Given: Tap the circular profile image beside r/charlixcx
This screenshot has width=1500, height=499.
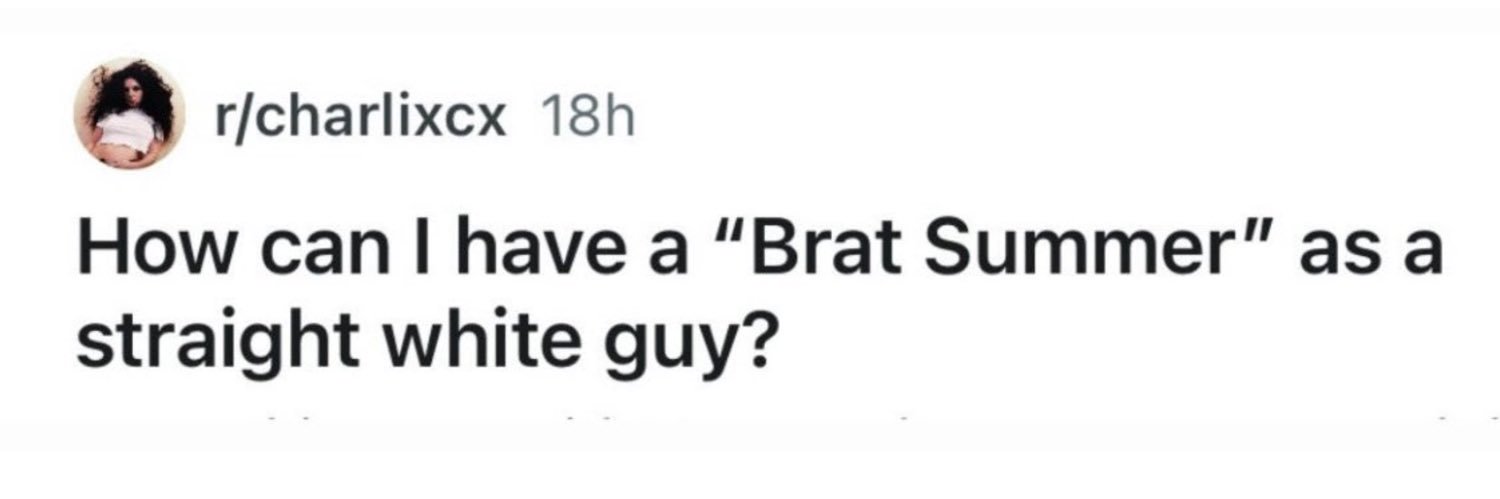Looking at the screenshot, I should [132, 113].
